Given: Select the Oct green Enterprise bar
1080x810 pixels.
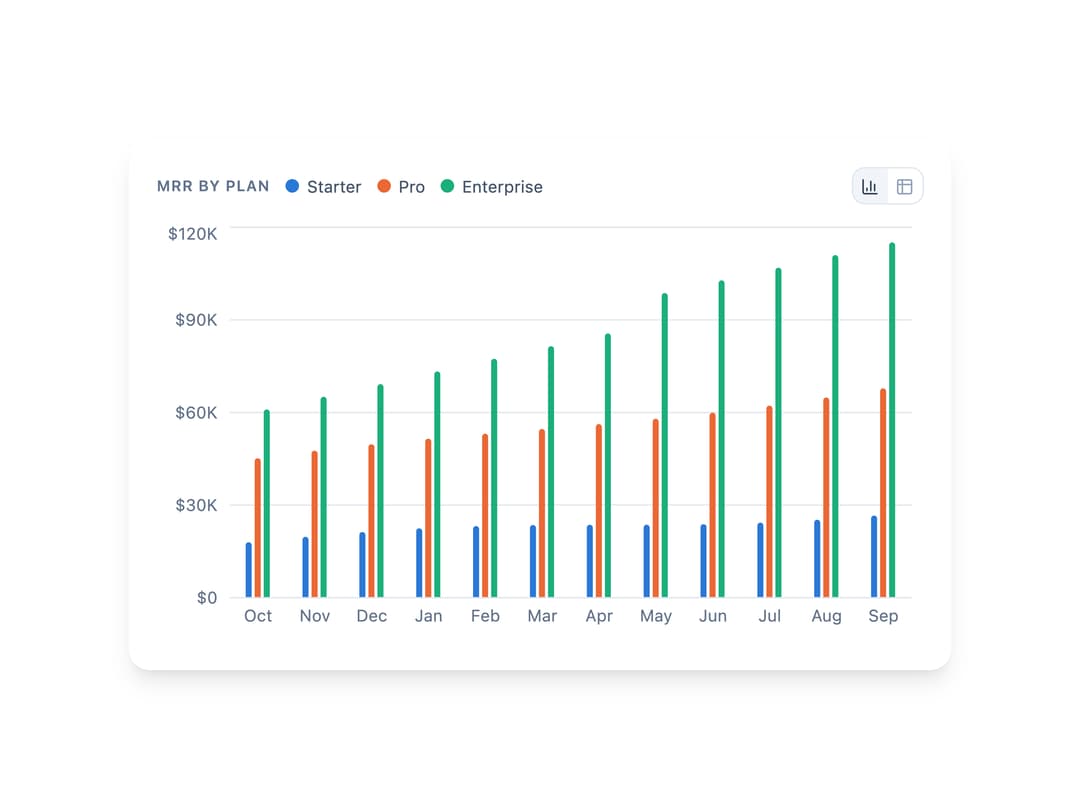Looking at the screenshot, I should click(267, 503).
